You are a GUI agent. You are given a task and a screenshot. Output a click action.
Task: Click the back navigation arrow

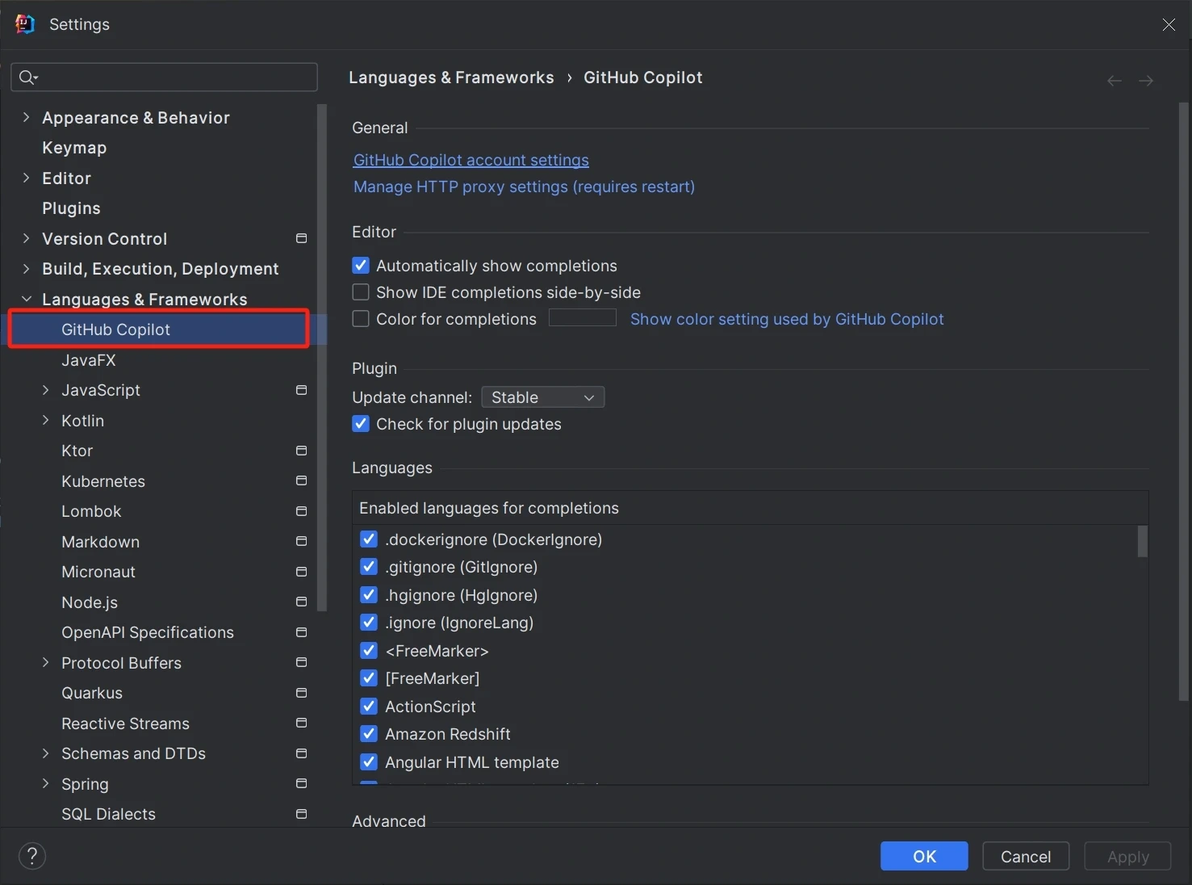[x=1114, y=81]
